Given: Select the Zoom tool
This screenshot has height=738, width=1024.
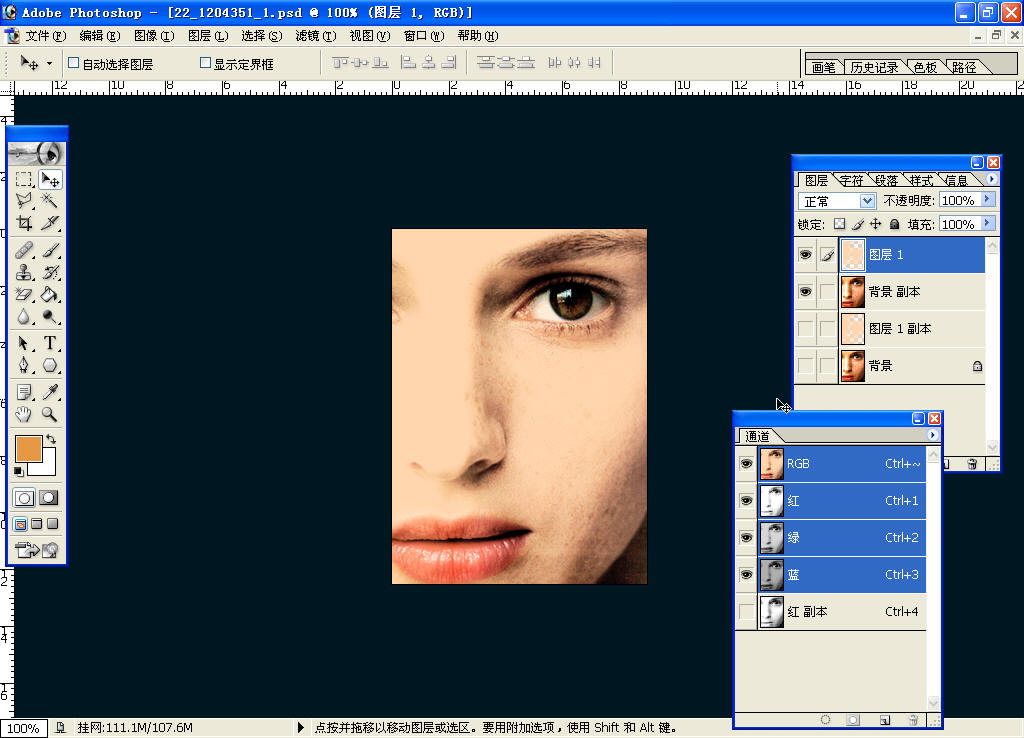Looking at the screenshot, I should [50, 413].
